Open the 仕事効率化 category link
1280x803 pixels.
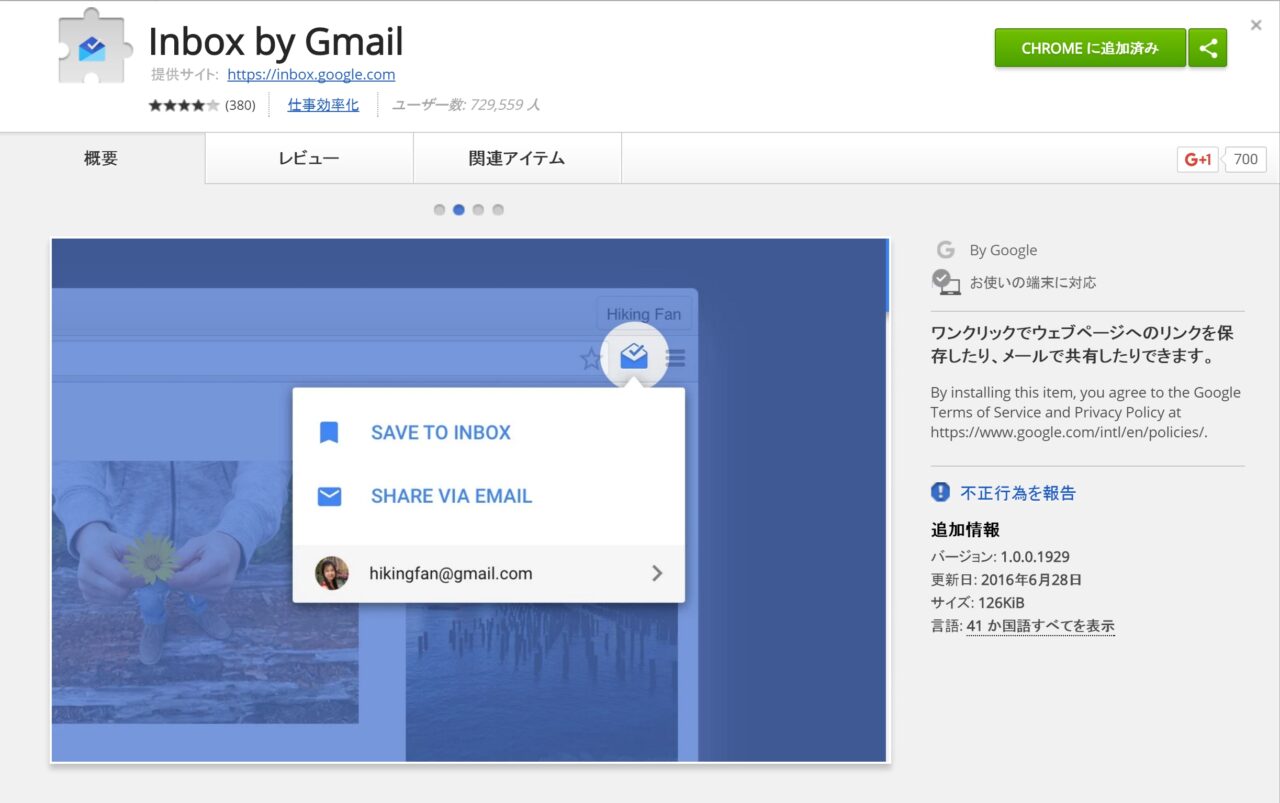coord(323,105)
